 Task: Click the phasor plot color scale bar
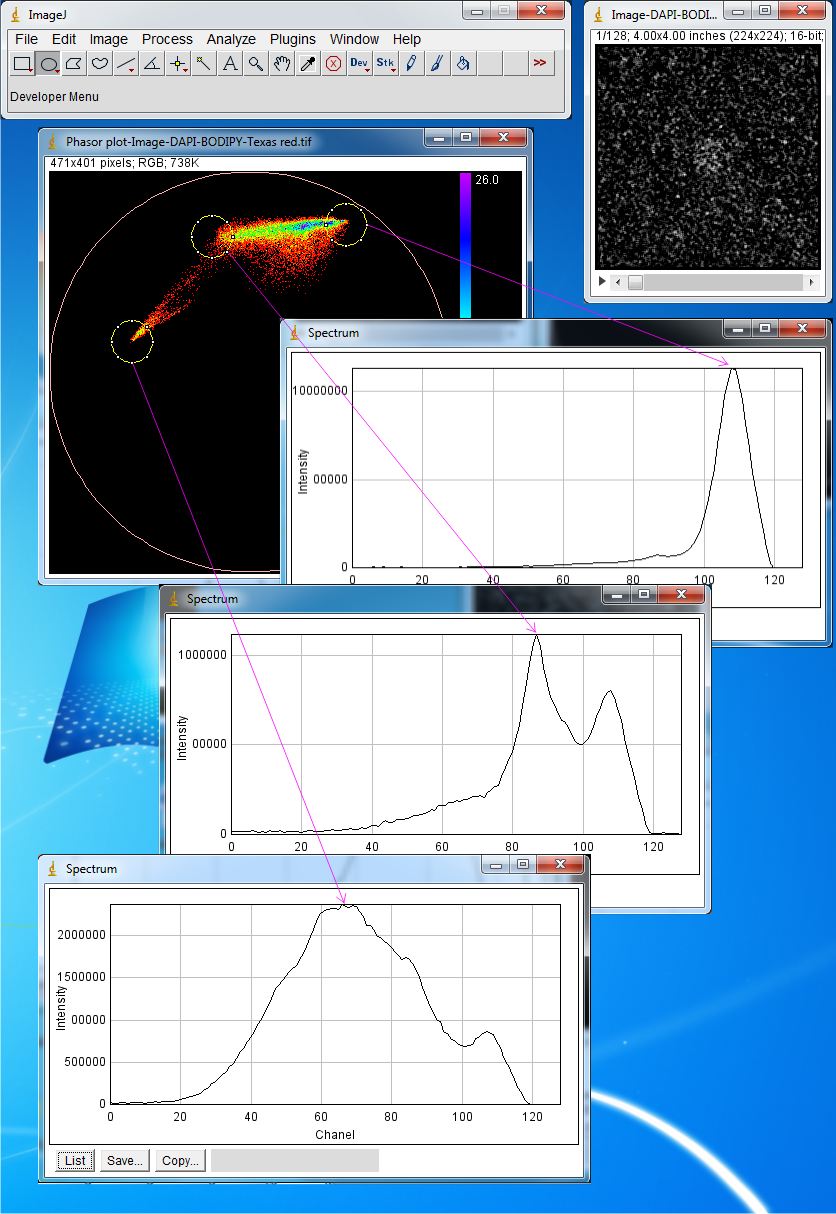click(465, 245)
